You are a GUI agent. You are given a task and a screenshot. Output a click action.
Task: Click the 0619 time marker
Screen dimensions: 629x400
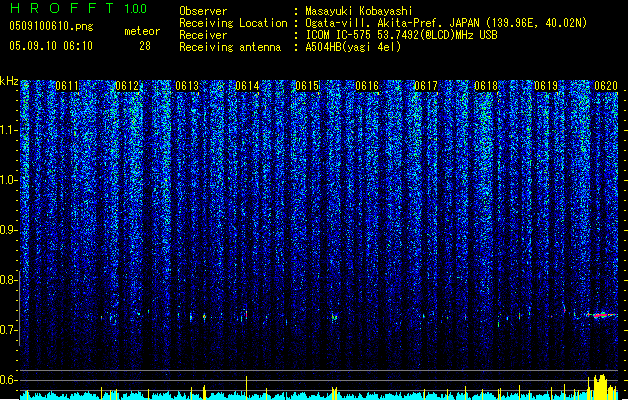[546, 86]
